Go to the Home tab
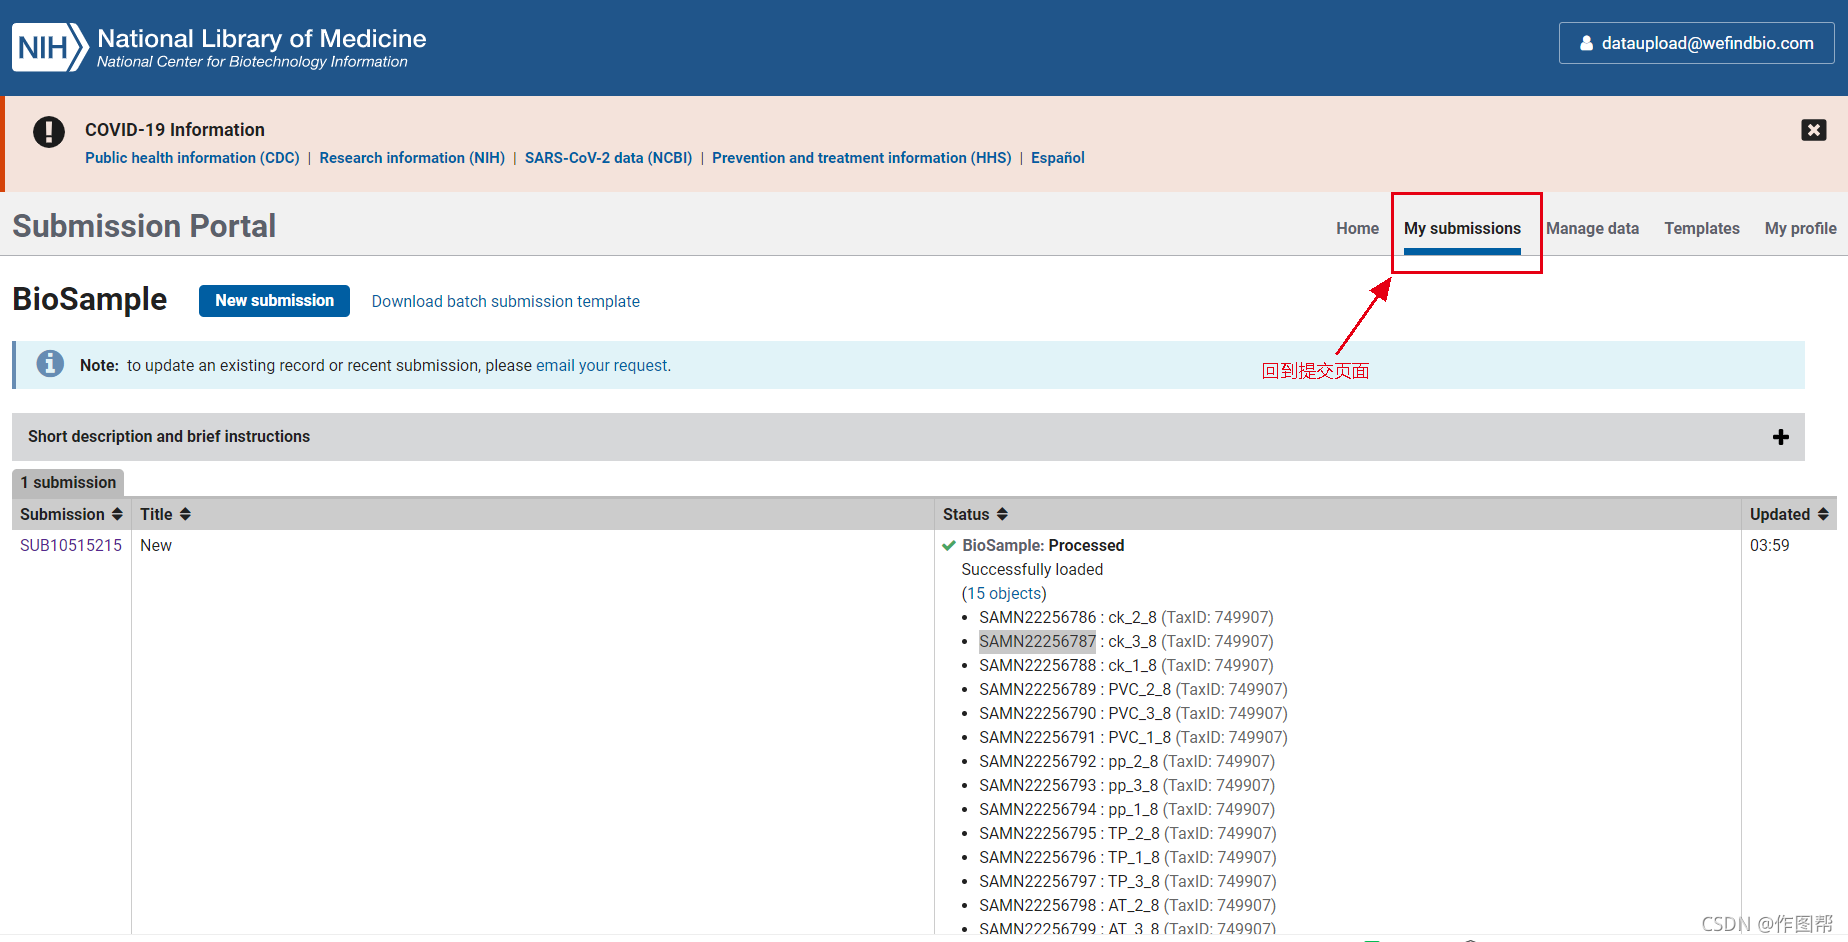The height and width of the screenshot is (942, 1848). pyautogui.click(x=1357, y=228)
